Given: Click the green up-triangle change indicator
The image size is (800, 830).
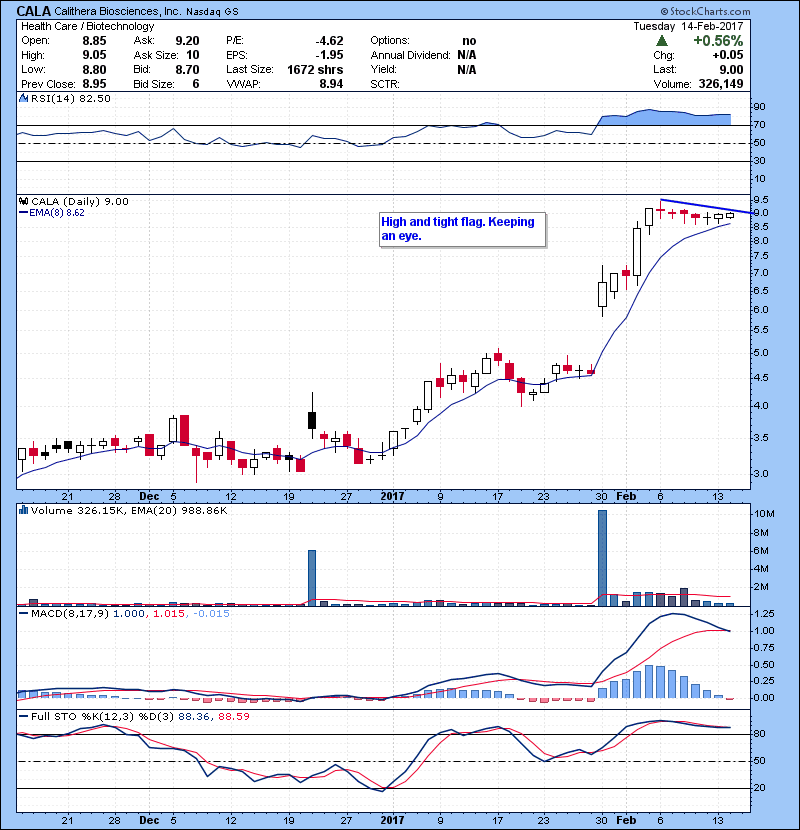Looking at the screenshot, I should click(661, 41).
